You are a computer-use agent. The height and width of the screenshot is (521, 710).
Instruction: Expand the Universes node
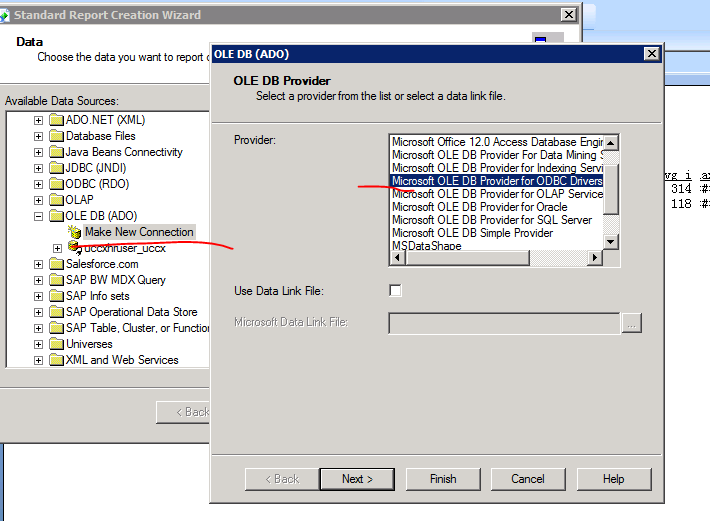point(38,344)
